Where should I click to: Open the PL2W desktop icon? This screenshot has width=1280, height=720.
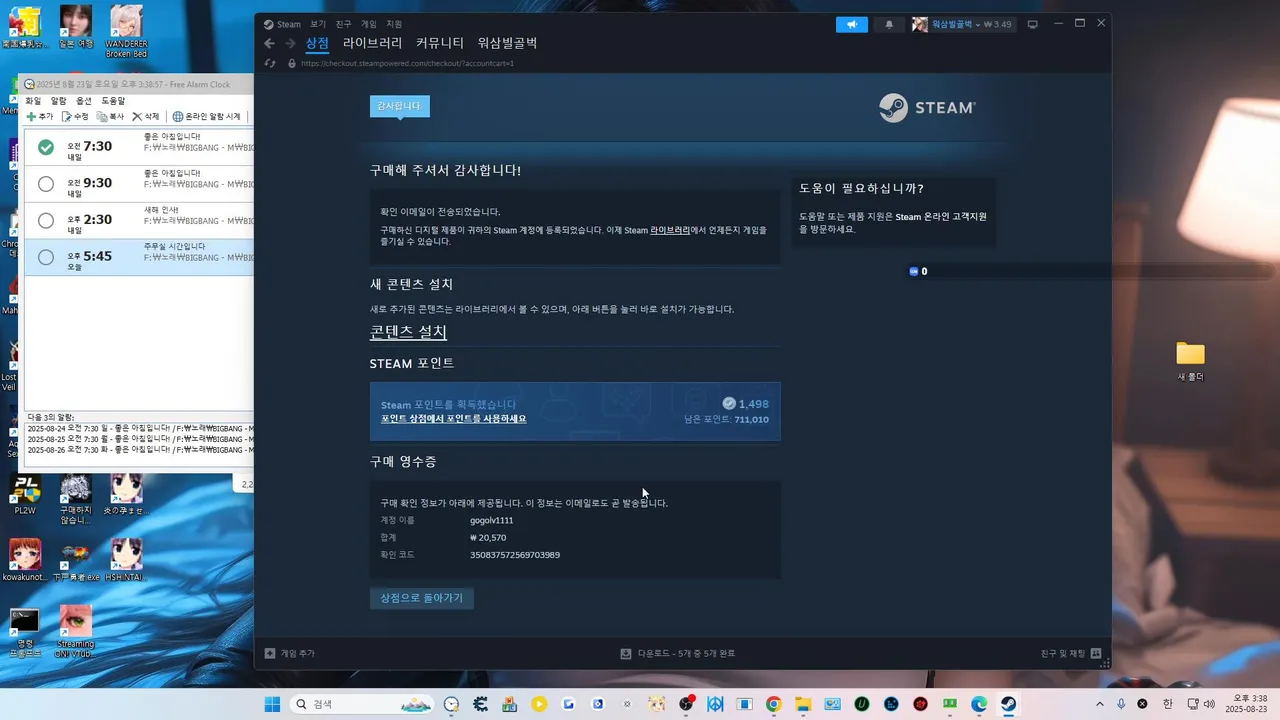[x=25, y=496]
